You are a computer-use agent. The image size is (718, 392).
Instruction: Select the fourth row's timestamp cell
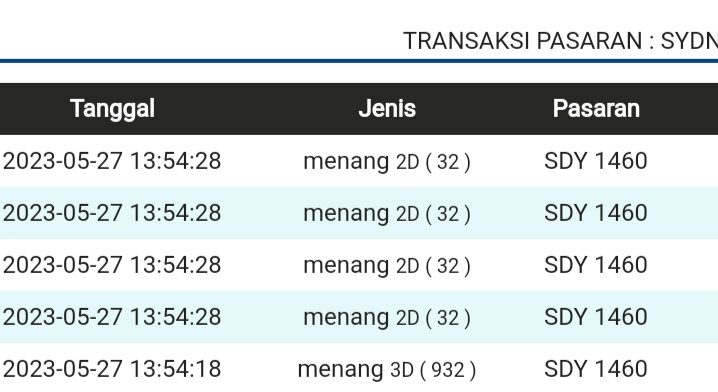[x=112, y=317]
